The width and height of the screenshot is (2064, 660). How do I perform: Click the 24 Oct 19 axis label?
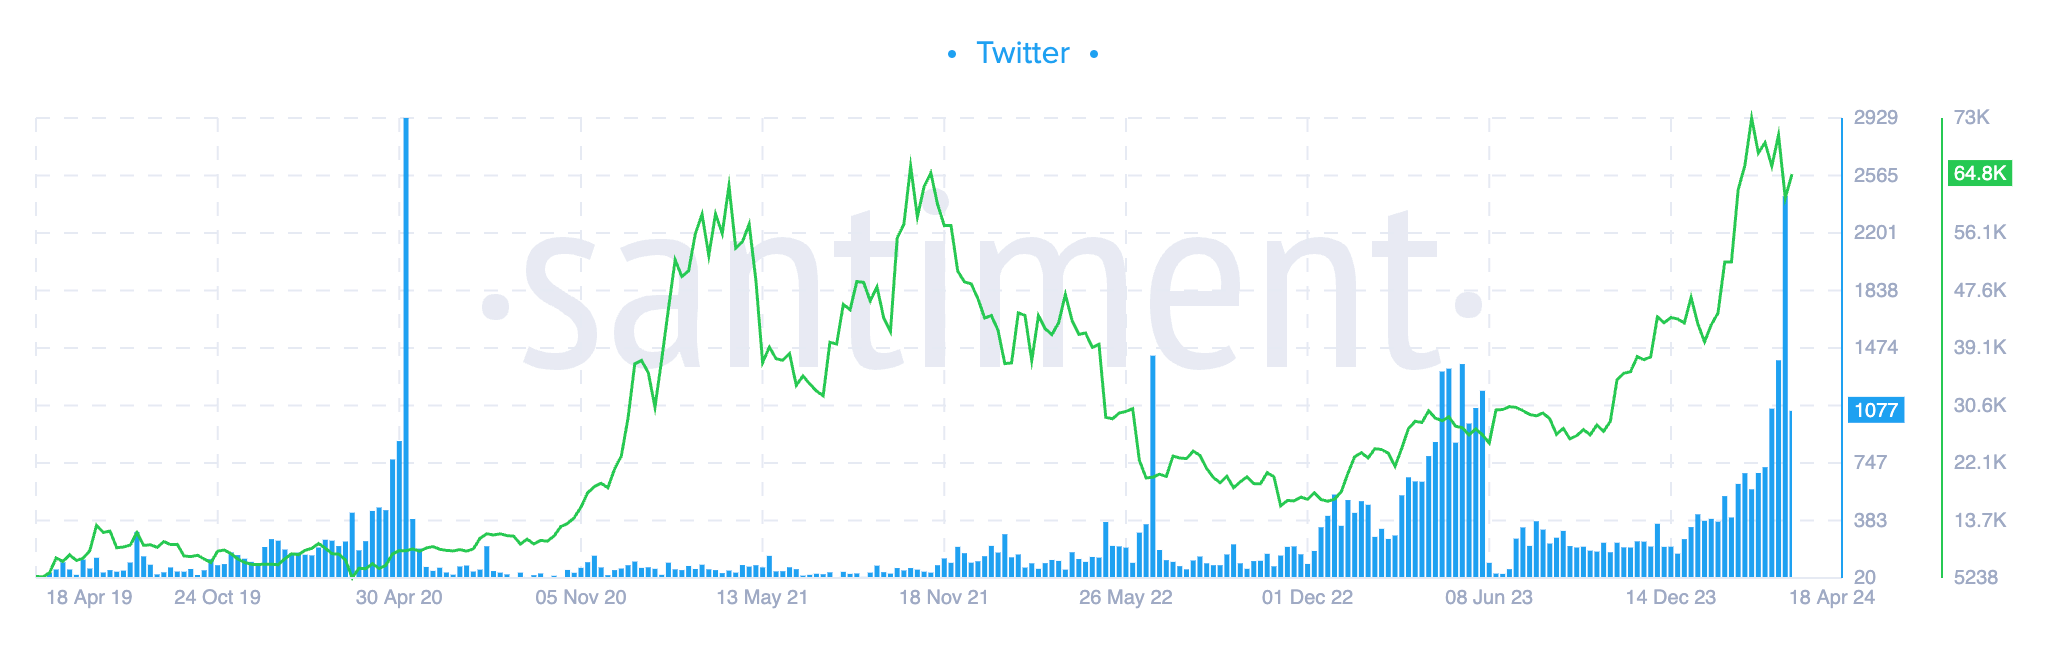tap(217, 598)
